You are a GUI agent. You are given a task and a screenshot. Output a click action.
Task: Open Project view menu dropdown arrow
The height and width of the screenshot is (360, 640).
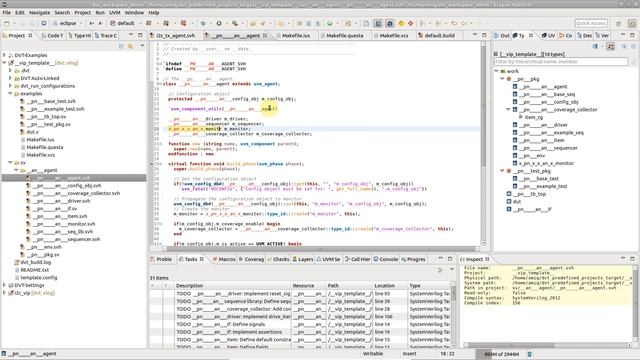(x=142, y=46)
